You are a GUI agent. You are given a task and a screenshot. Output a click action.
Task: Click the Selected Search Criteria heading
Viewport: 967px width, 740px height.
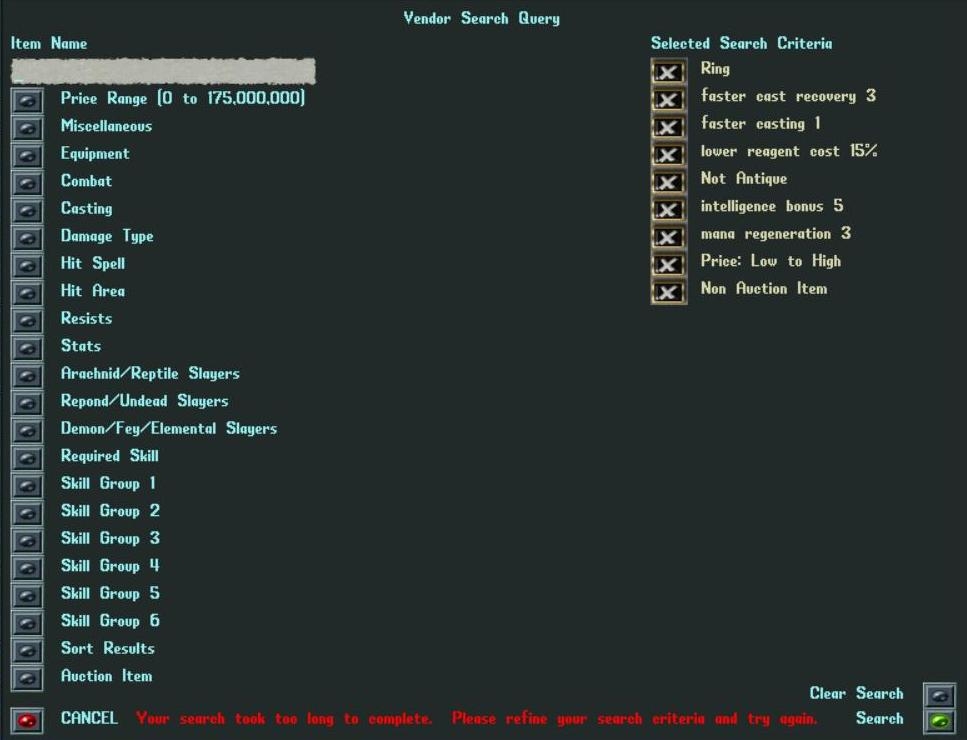point(741,44)
